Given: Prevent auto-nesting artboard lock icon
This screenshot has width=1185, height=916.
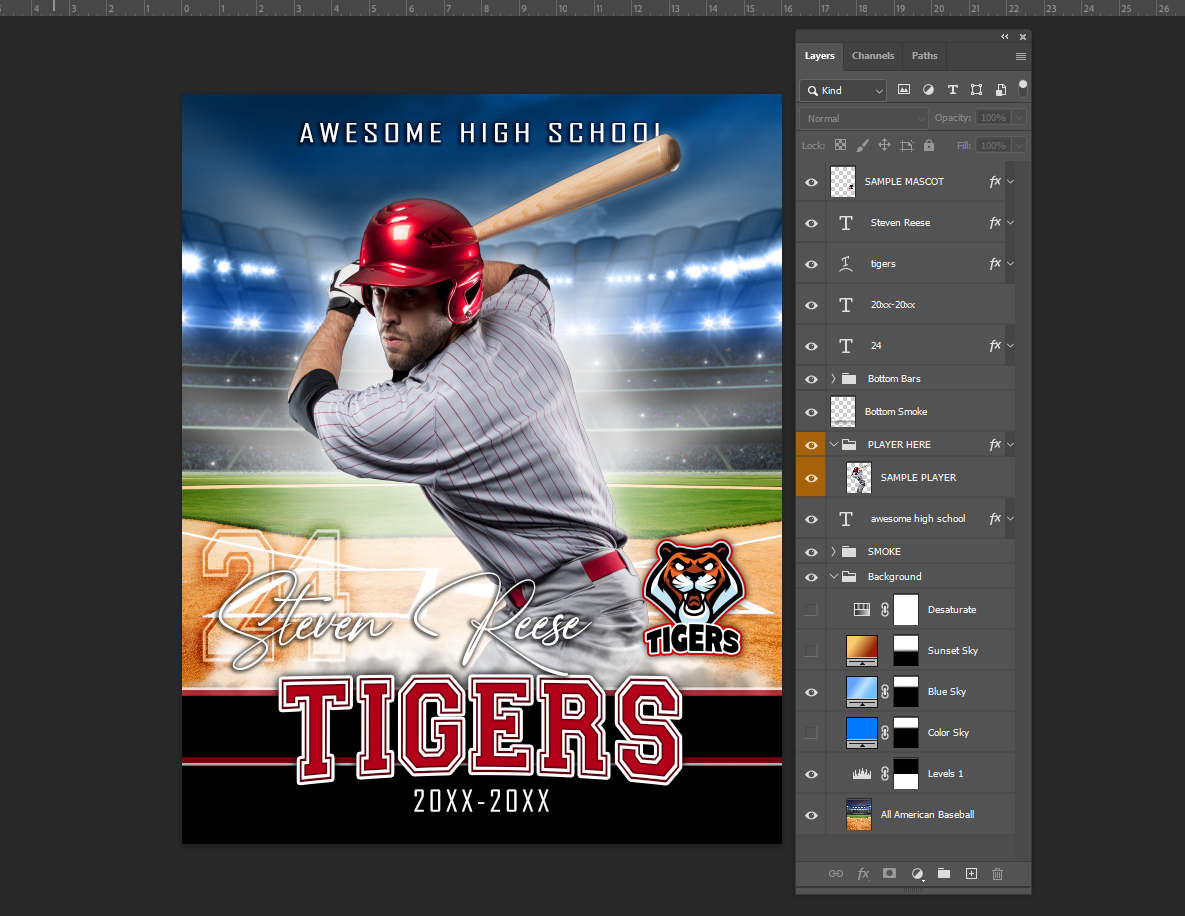Looking at the screenshot, I should (x=907, y=145).
